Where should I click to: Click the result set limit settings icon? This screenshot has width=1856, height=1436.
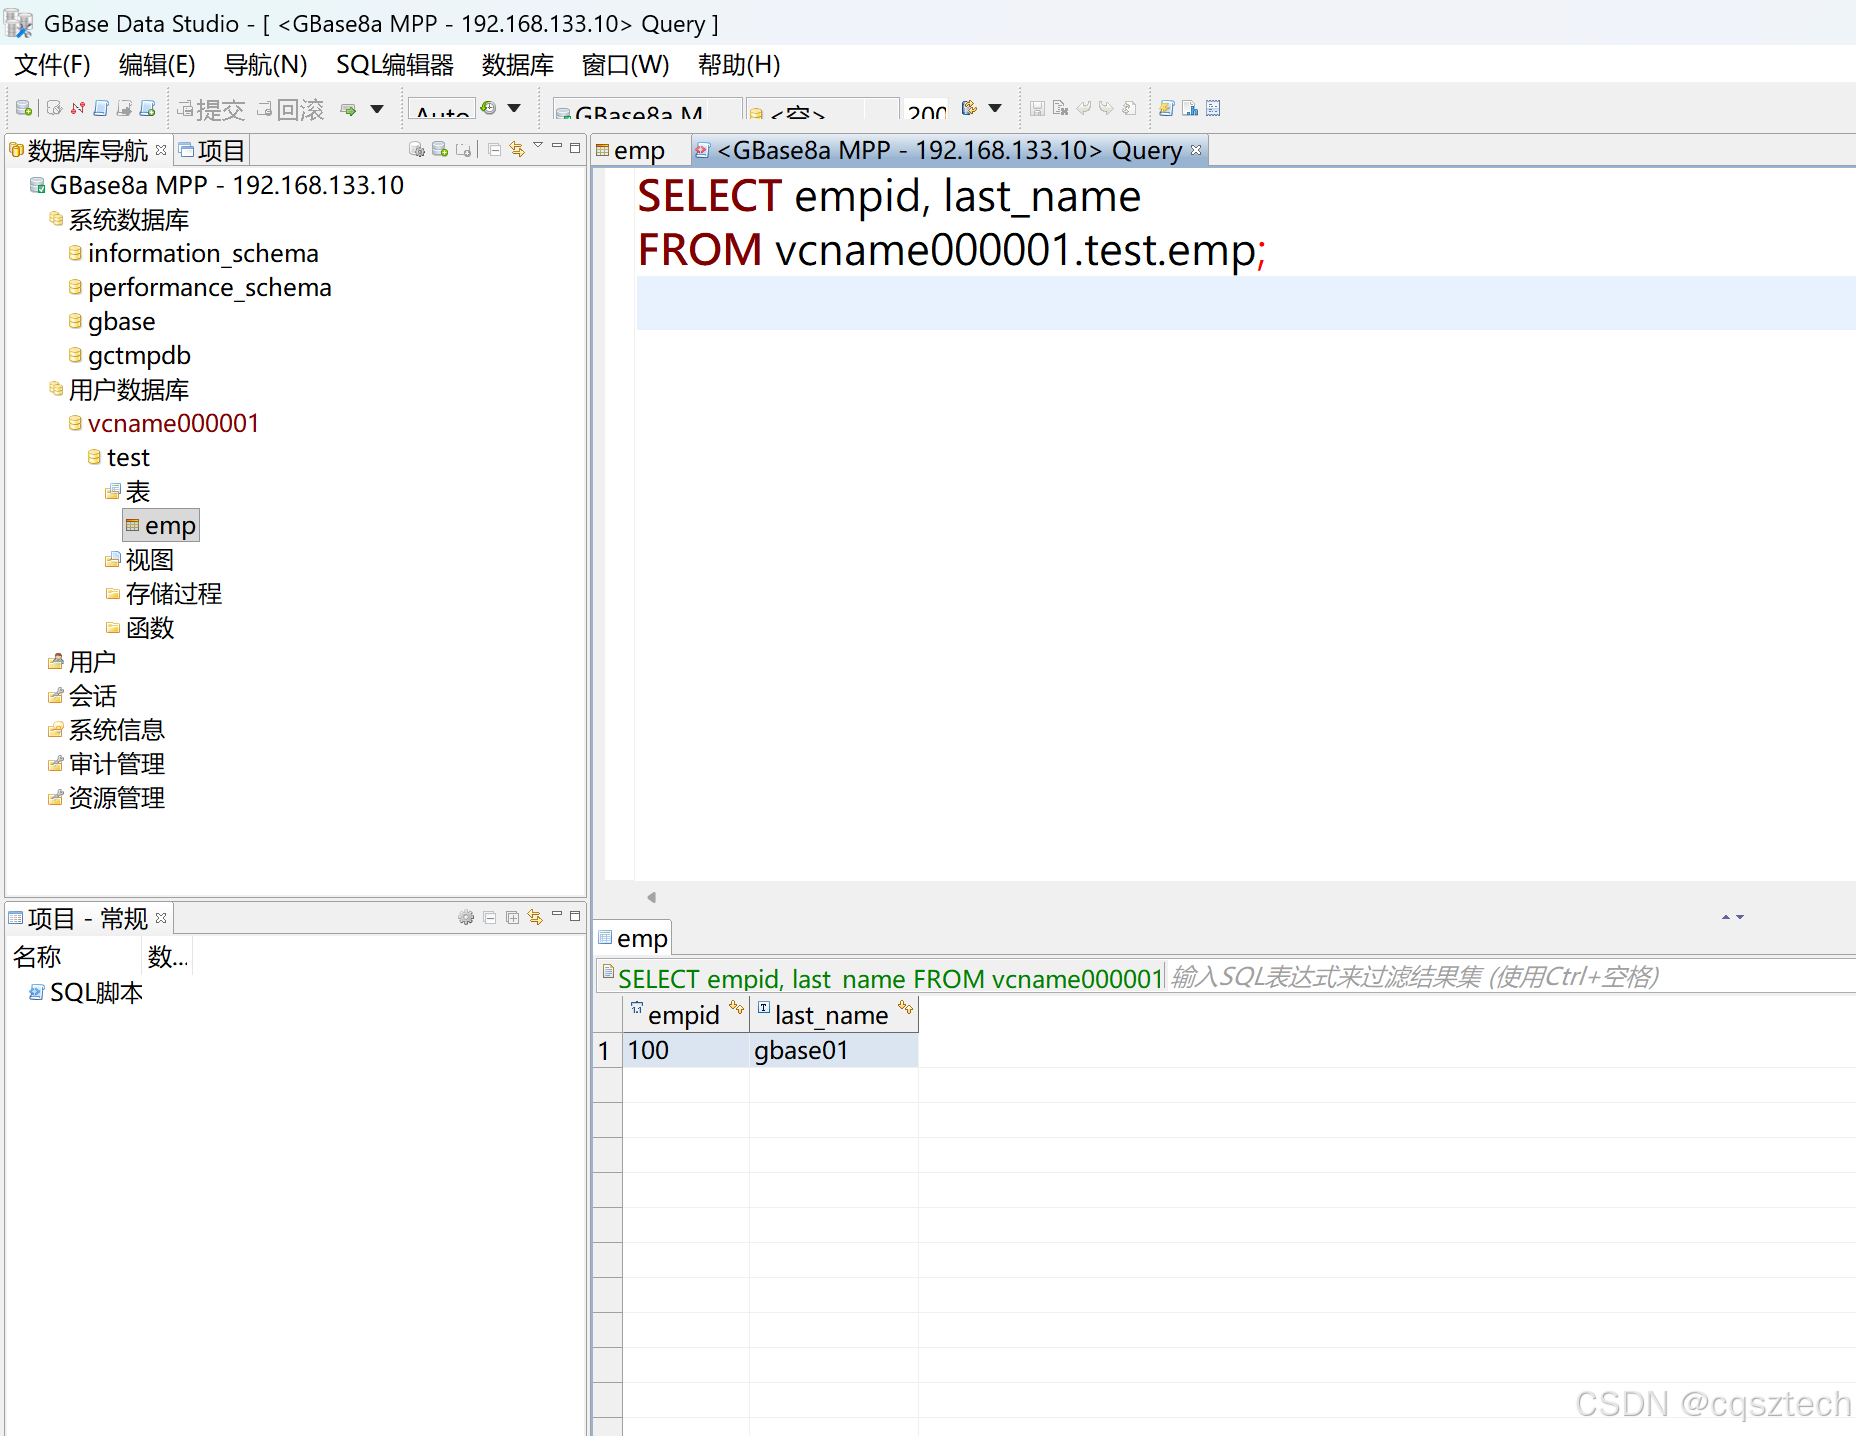coord(969,108)
